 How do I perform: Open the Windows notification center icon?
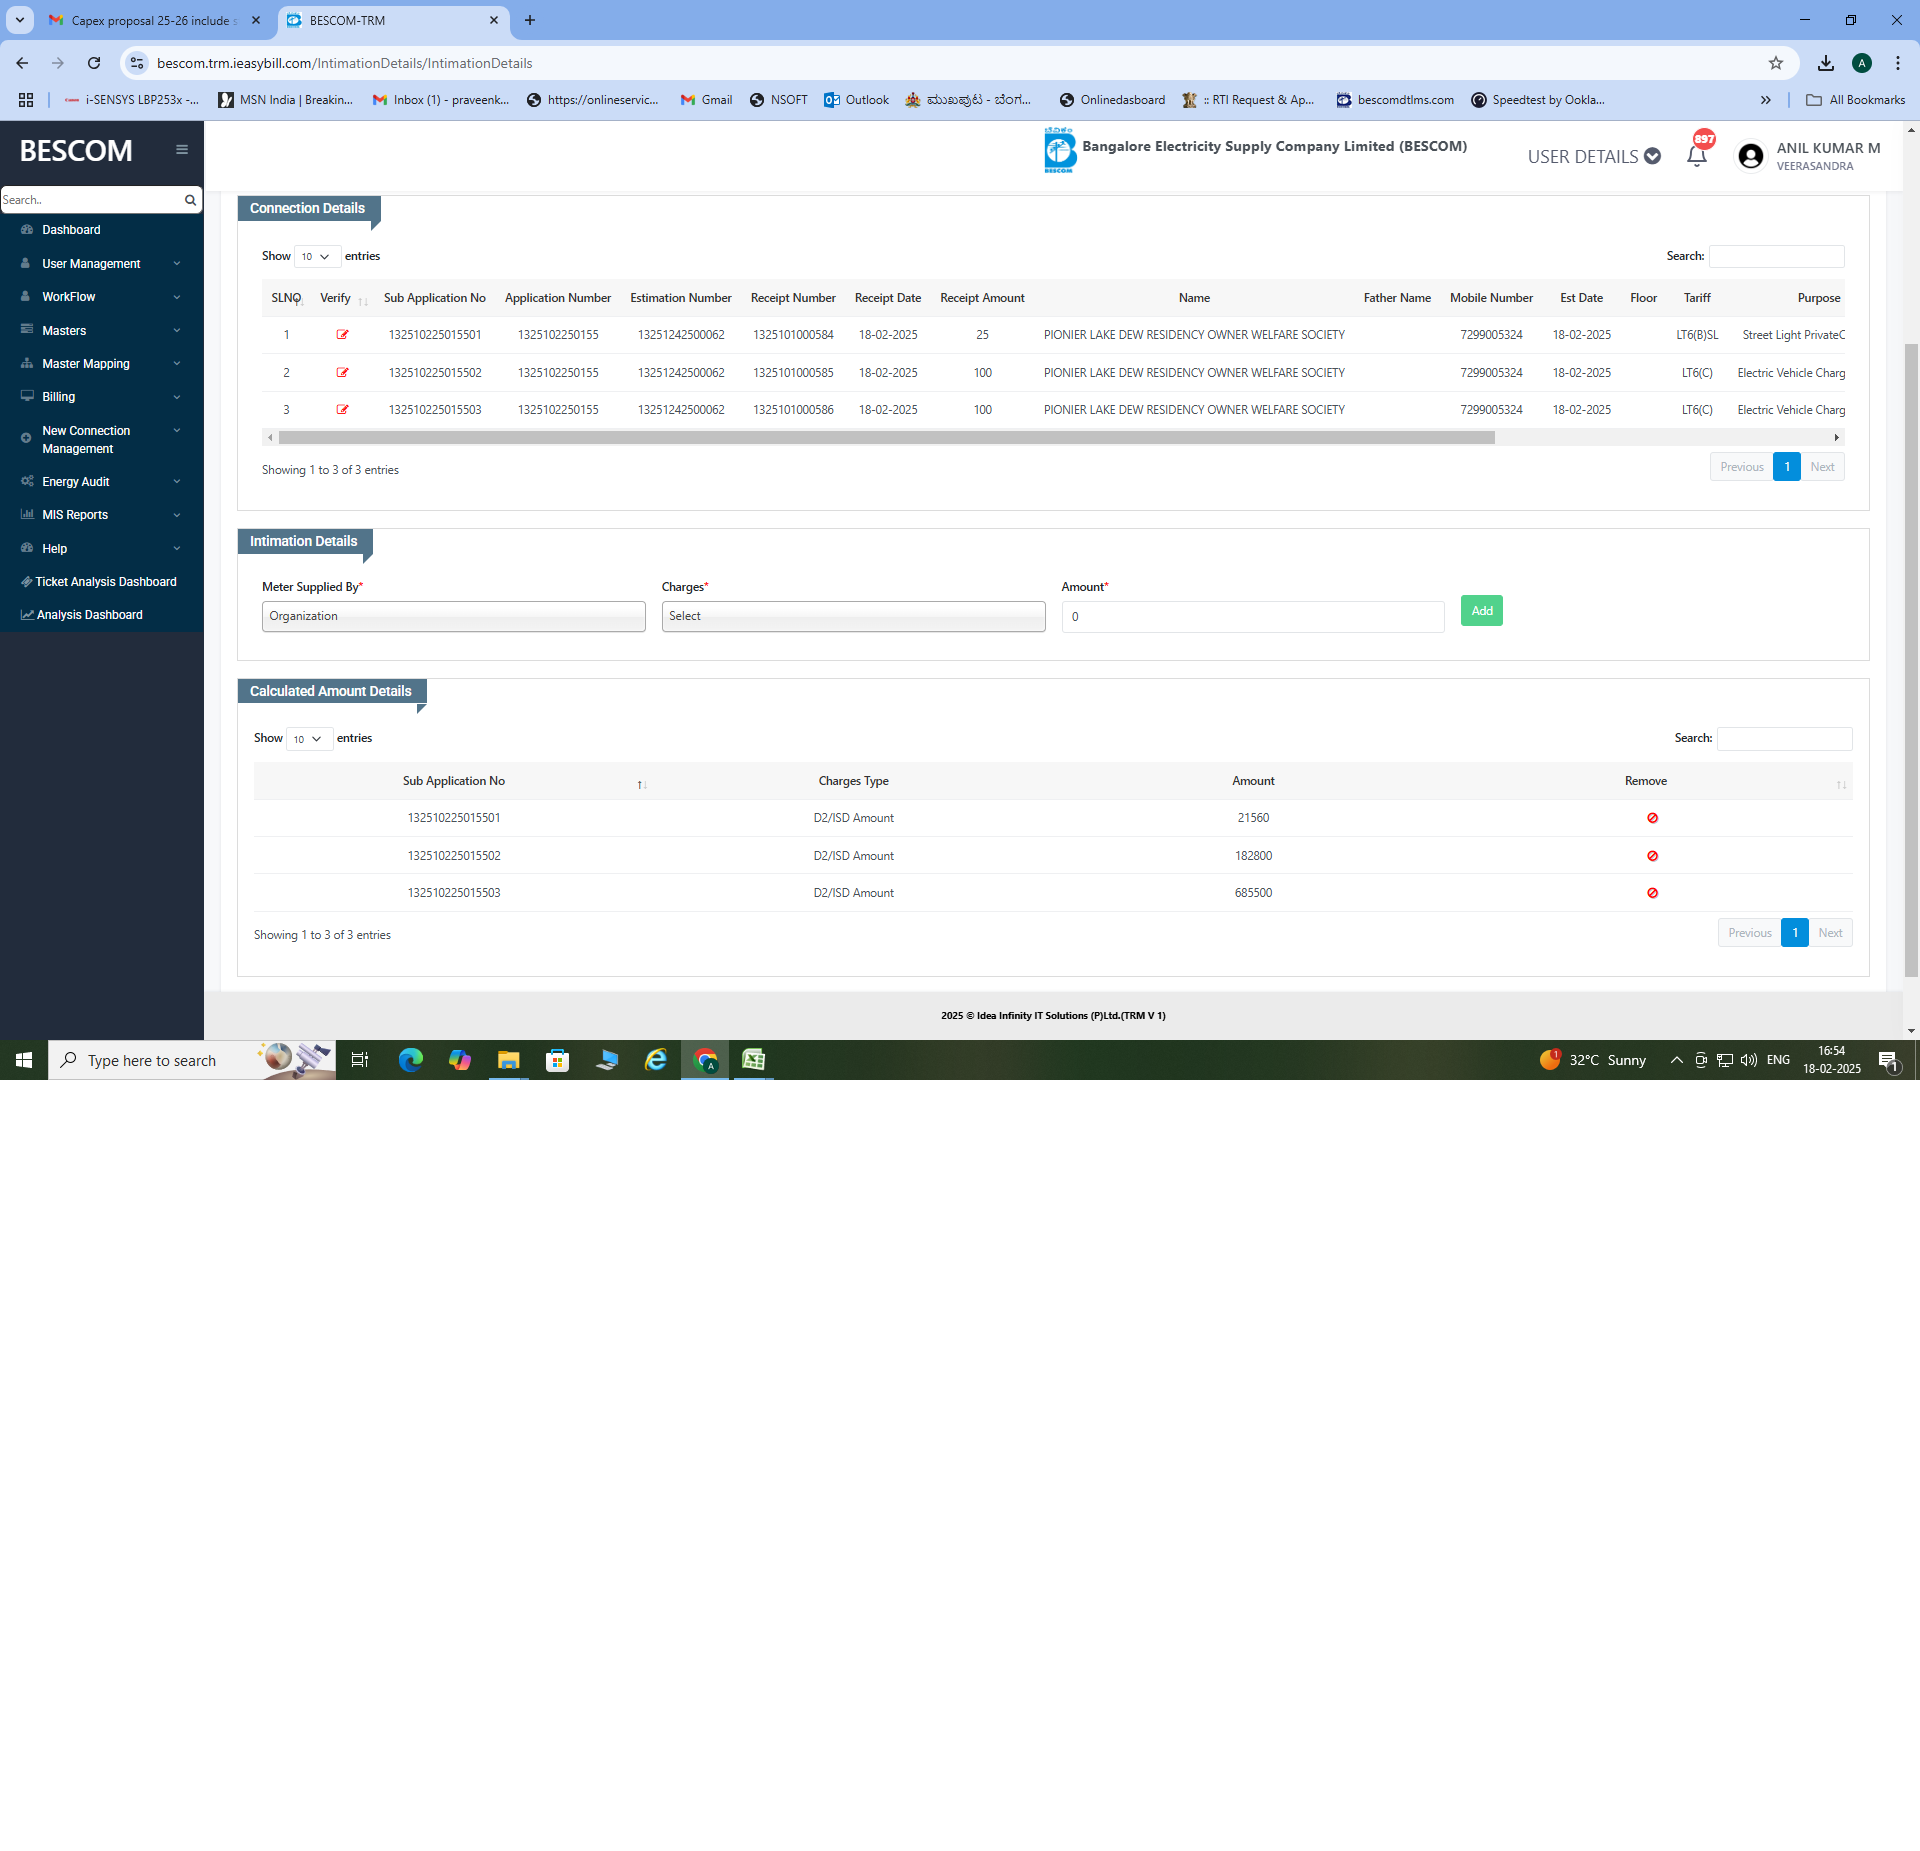[x=1888, y=1060]
